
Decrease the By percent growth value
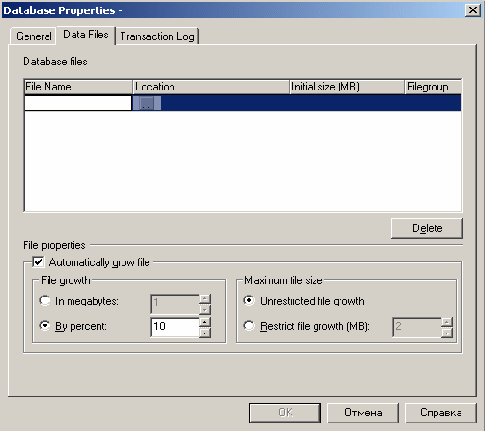click(x=205, y=332)
